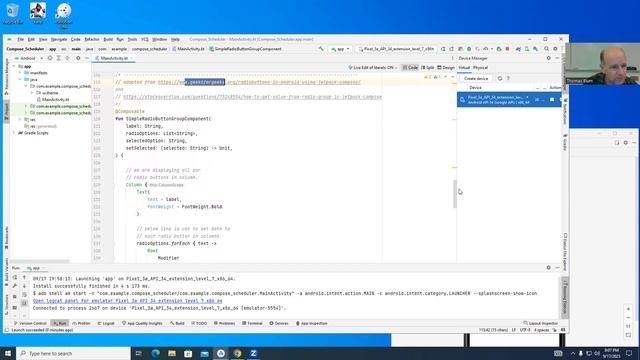
Task: Open the app run configuration dropdown
Action: (x=340, y=49)
